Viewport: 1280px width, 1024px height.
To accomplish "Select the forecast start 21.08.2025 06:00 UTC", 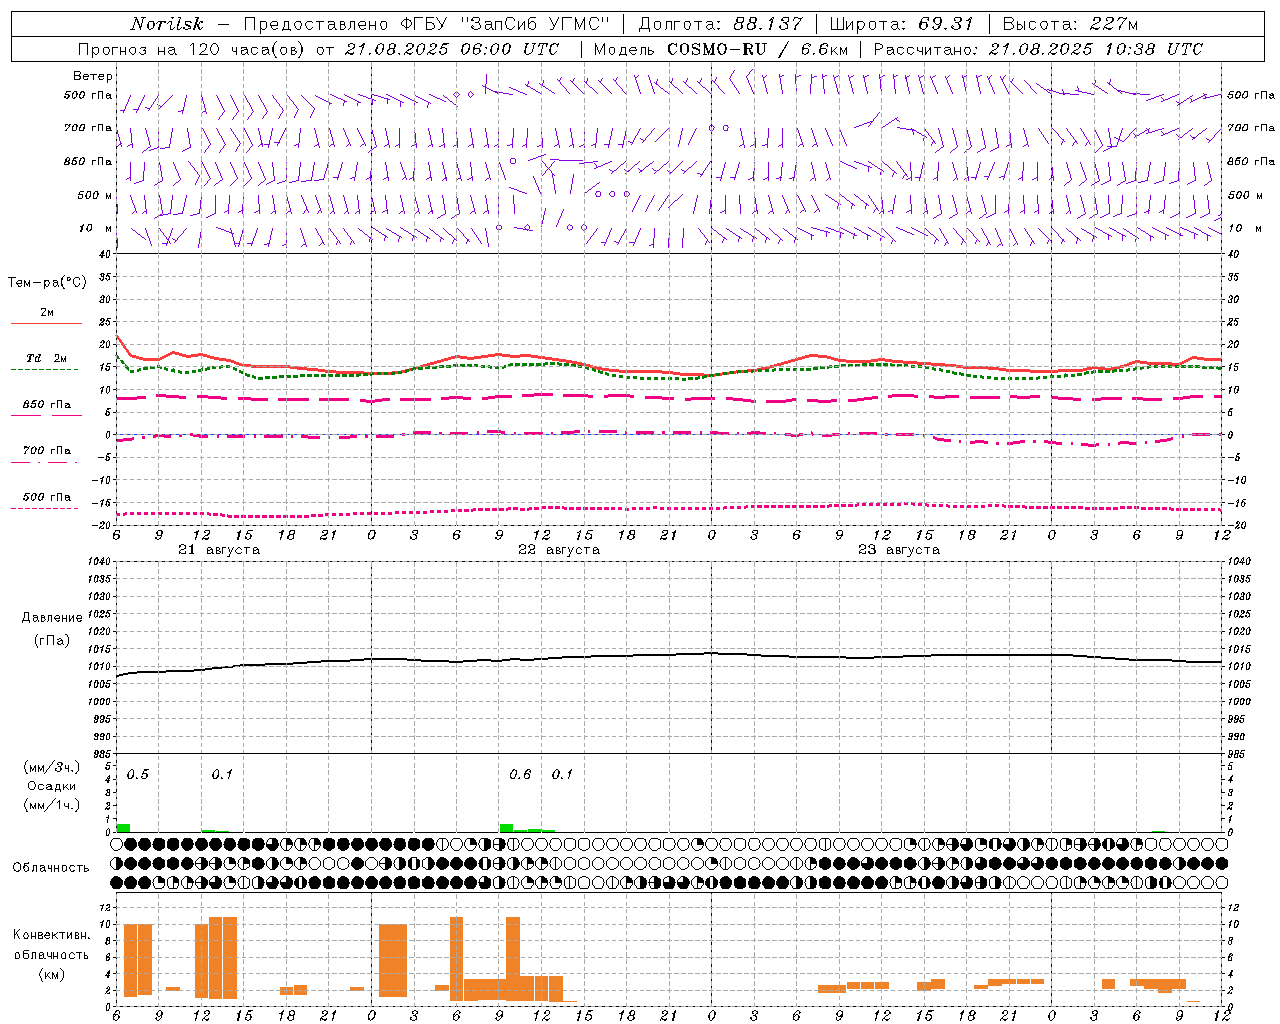I will click(452, 49).
